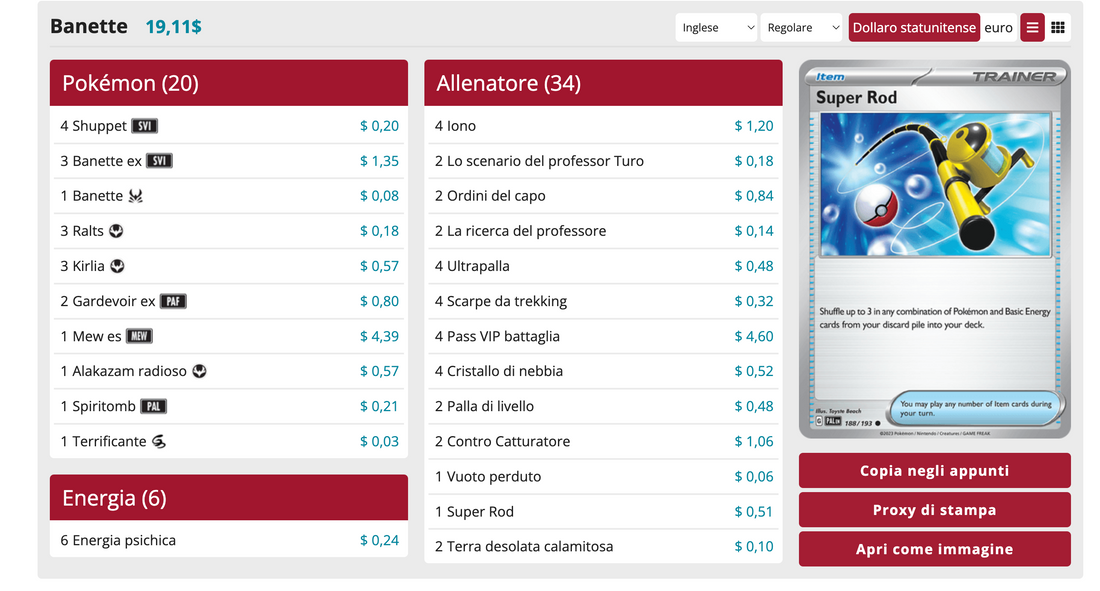Select the 3 Kirlia row
1100x591 pixels.
pos(229,266)
